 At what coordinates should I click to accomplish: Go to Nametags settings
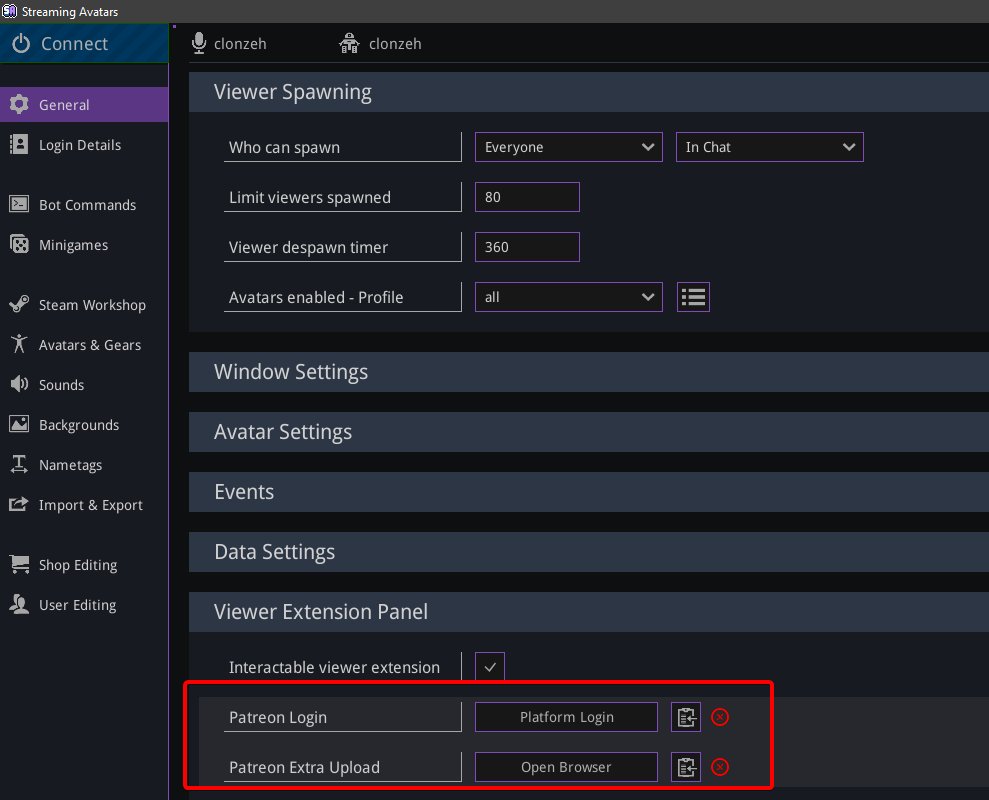pos(84,465)
